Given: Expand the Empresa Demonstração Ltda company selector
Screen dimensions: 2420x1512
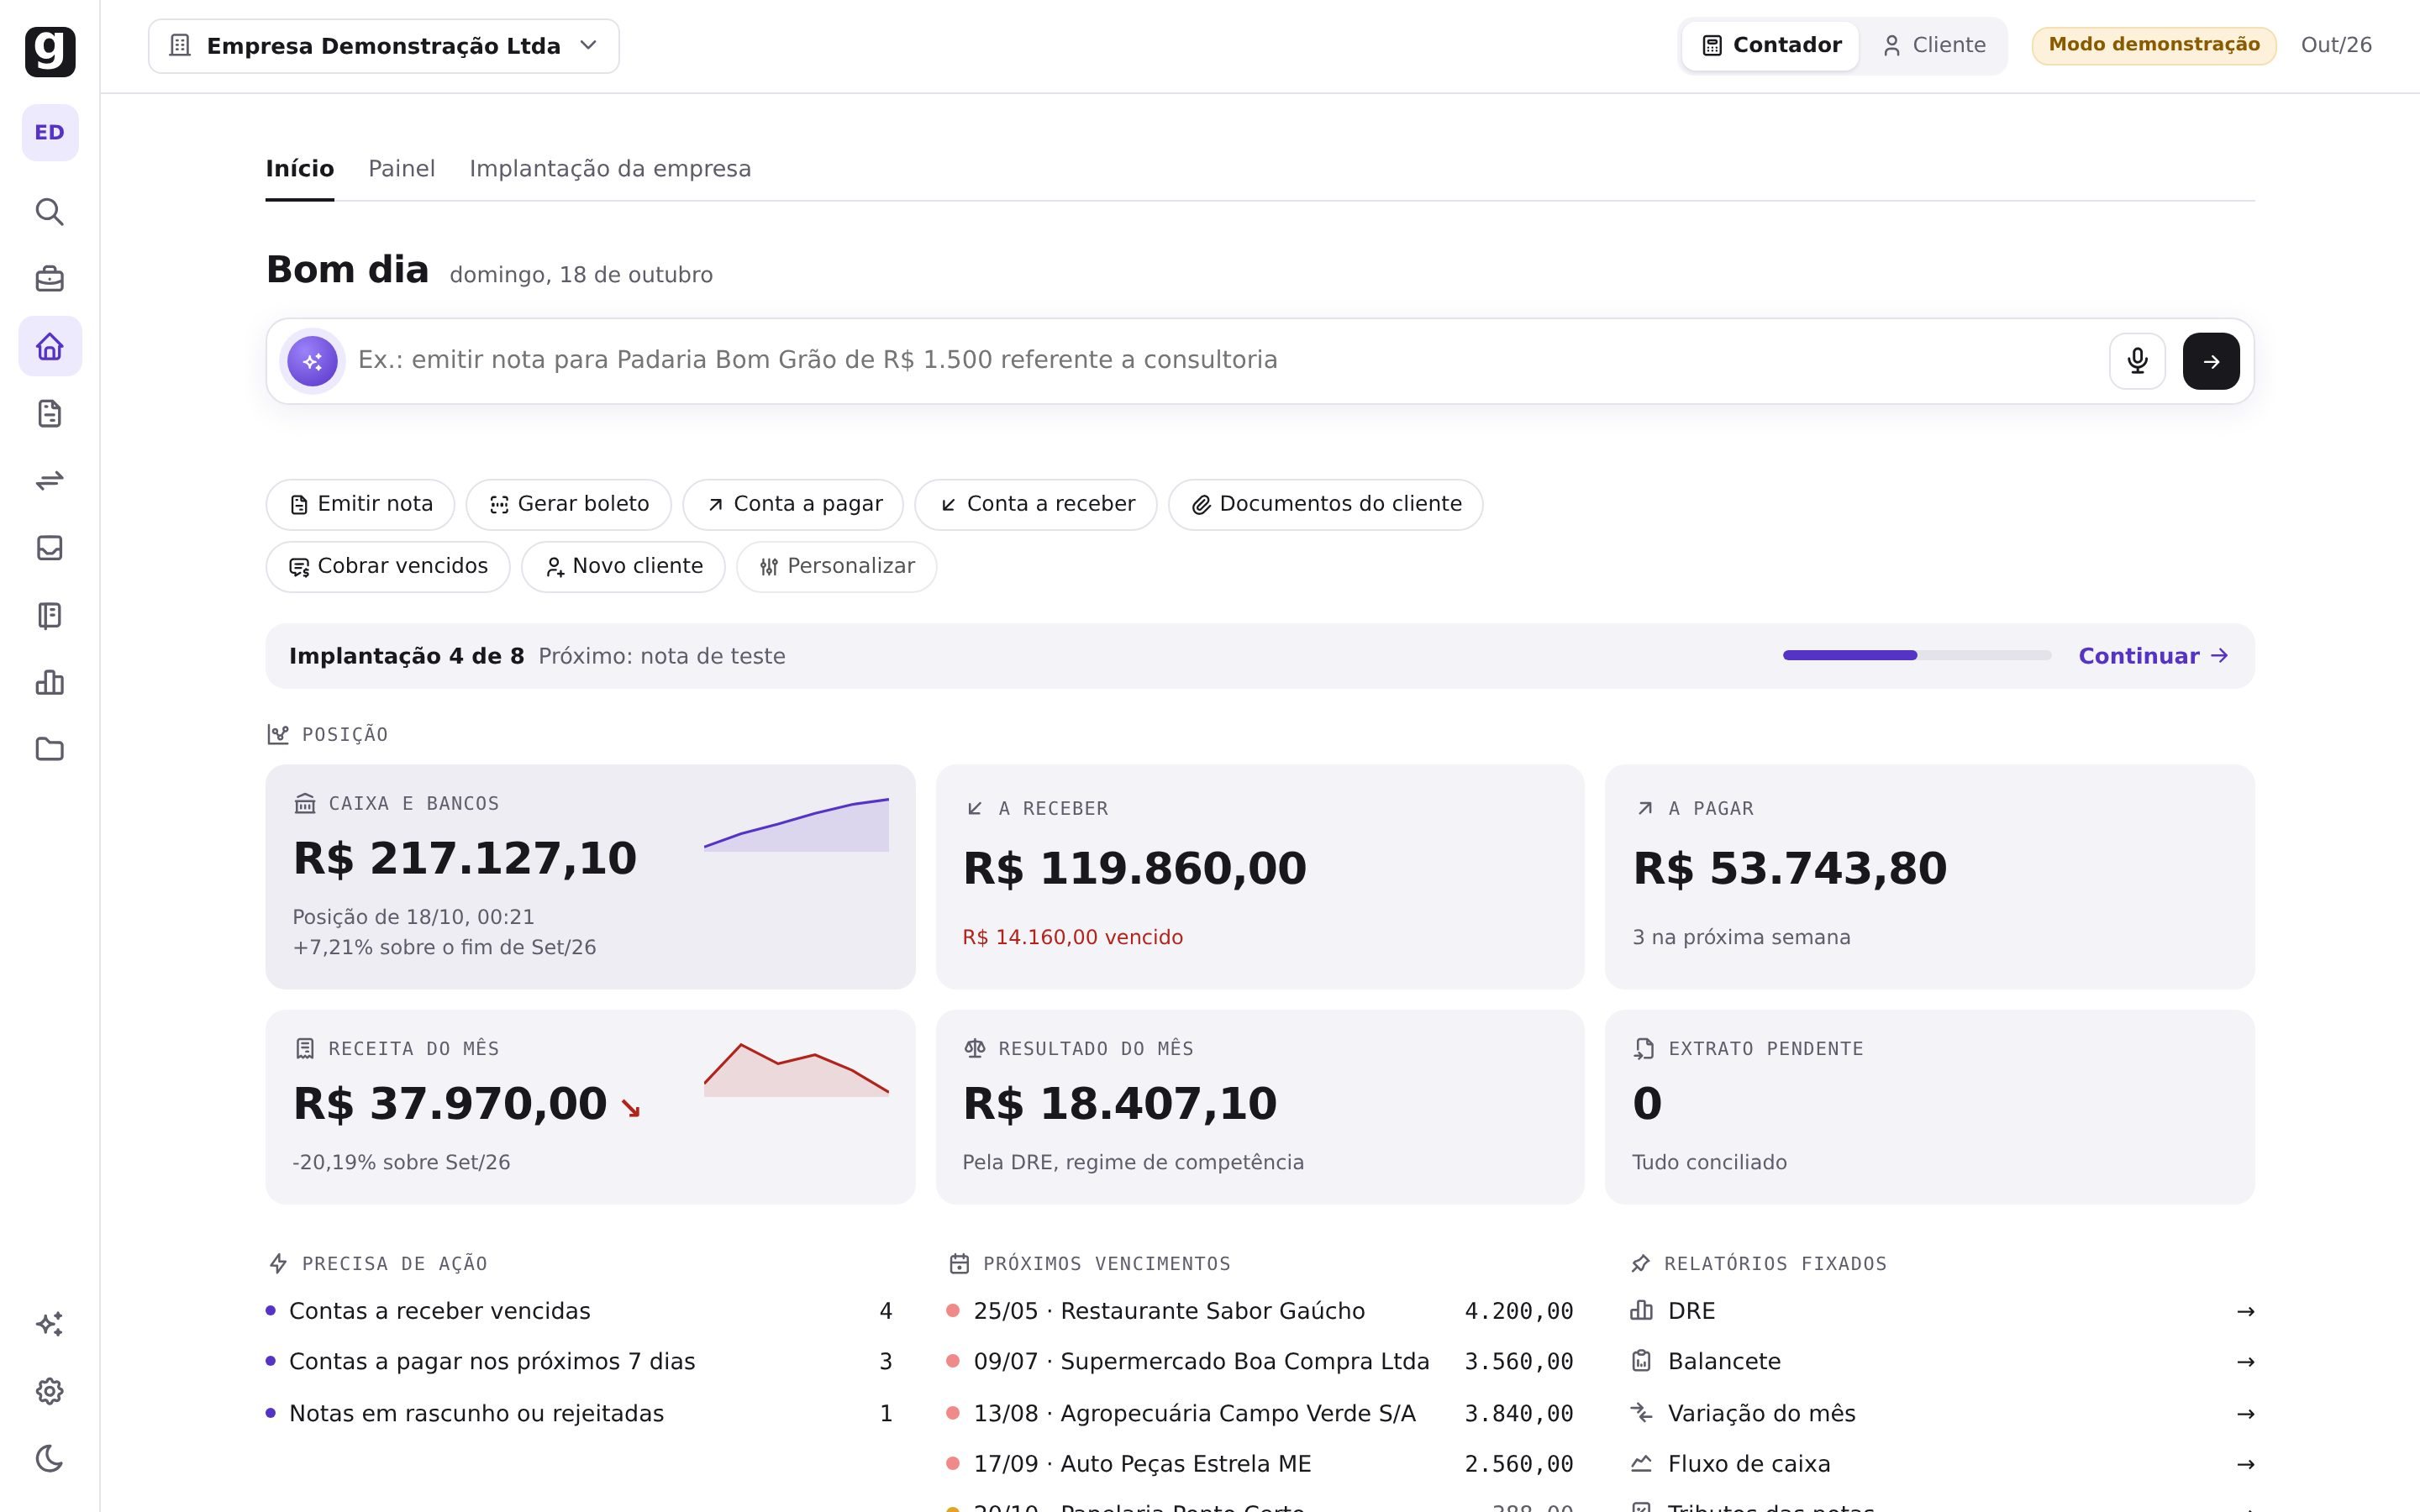Looking at the screenshot, I should pyautogui.click(x=384, y=46).
